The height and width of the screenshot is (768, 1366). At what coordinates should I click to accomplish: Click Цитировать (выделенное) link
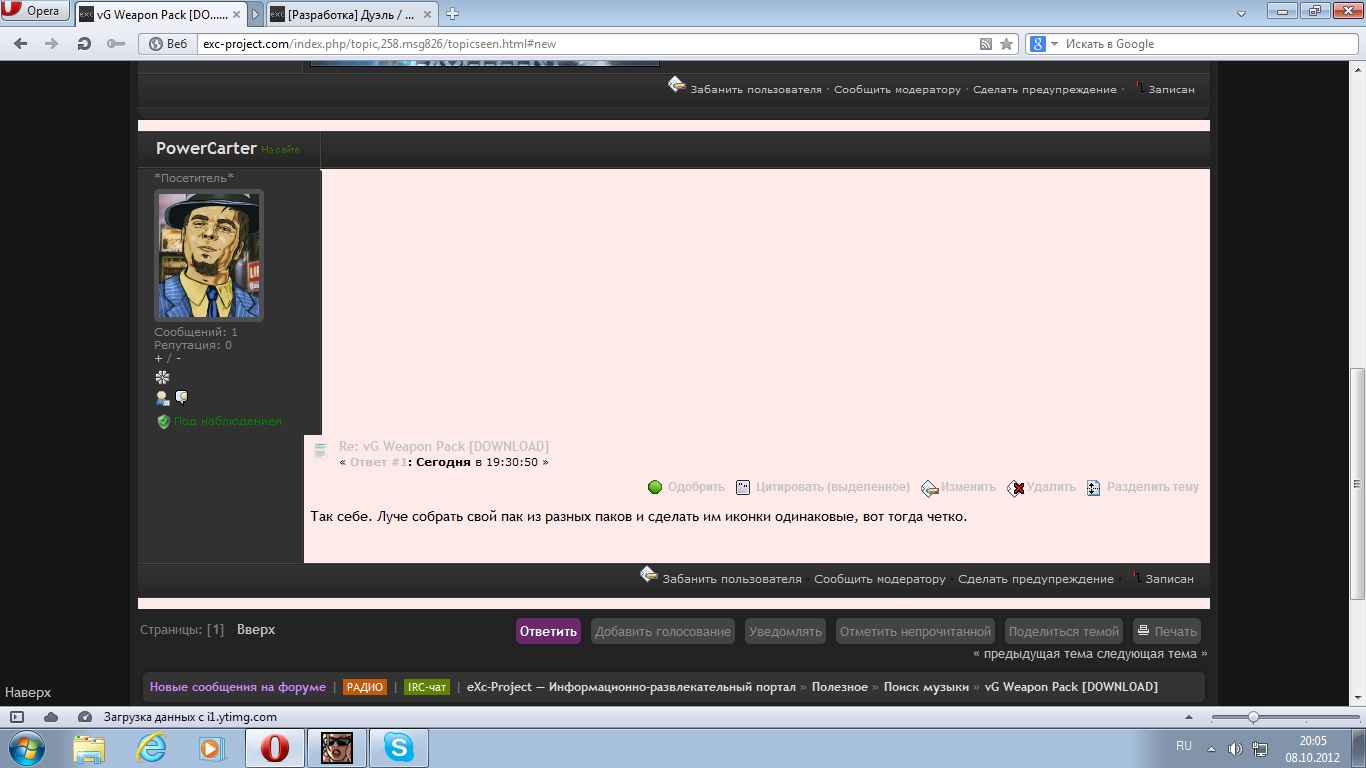[833, 487]
